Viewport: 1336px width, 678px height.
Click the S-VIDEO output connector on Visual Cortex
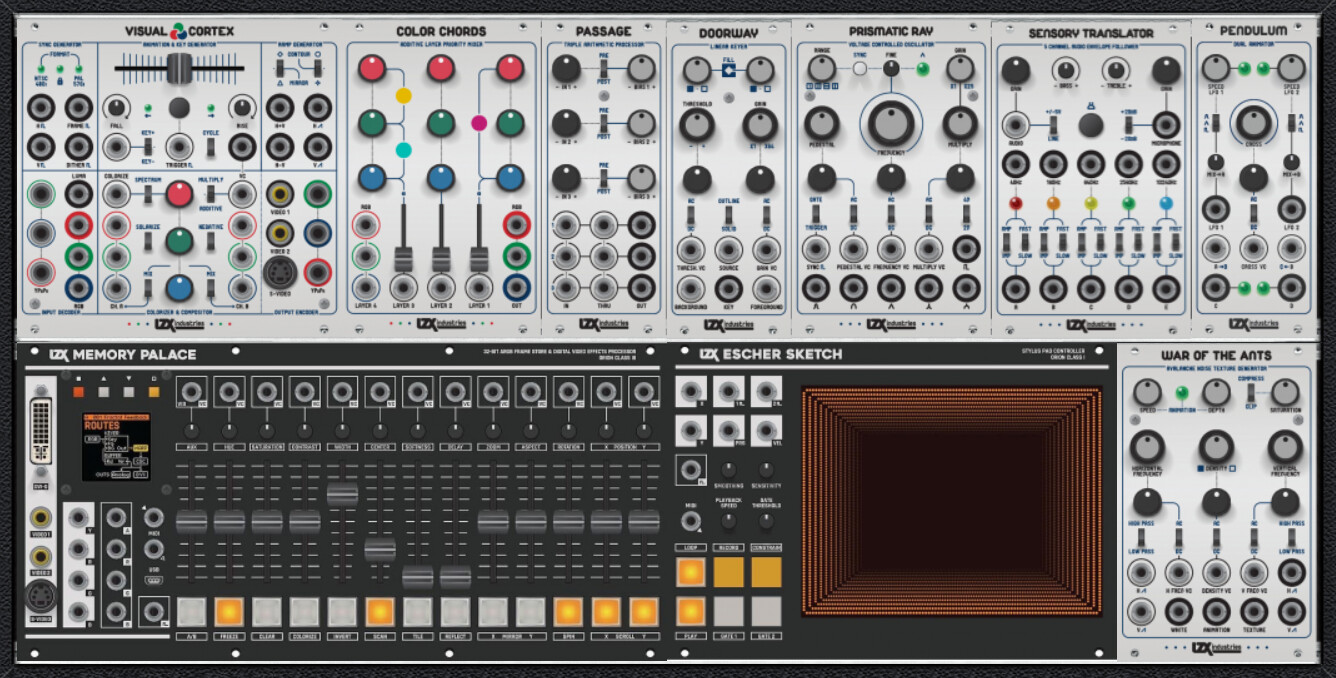tap(279, 271)
